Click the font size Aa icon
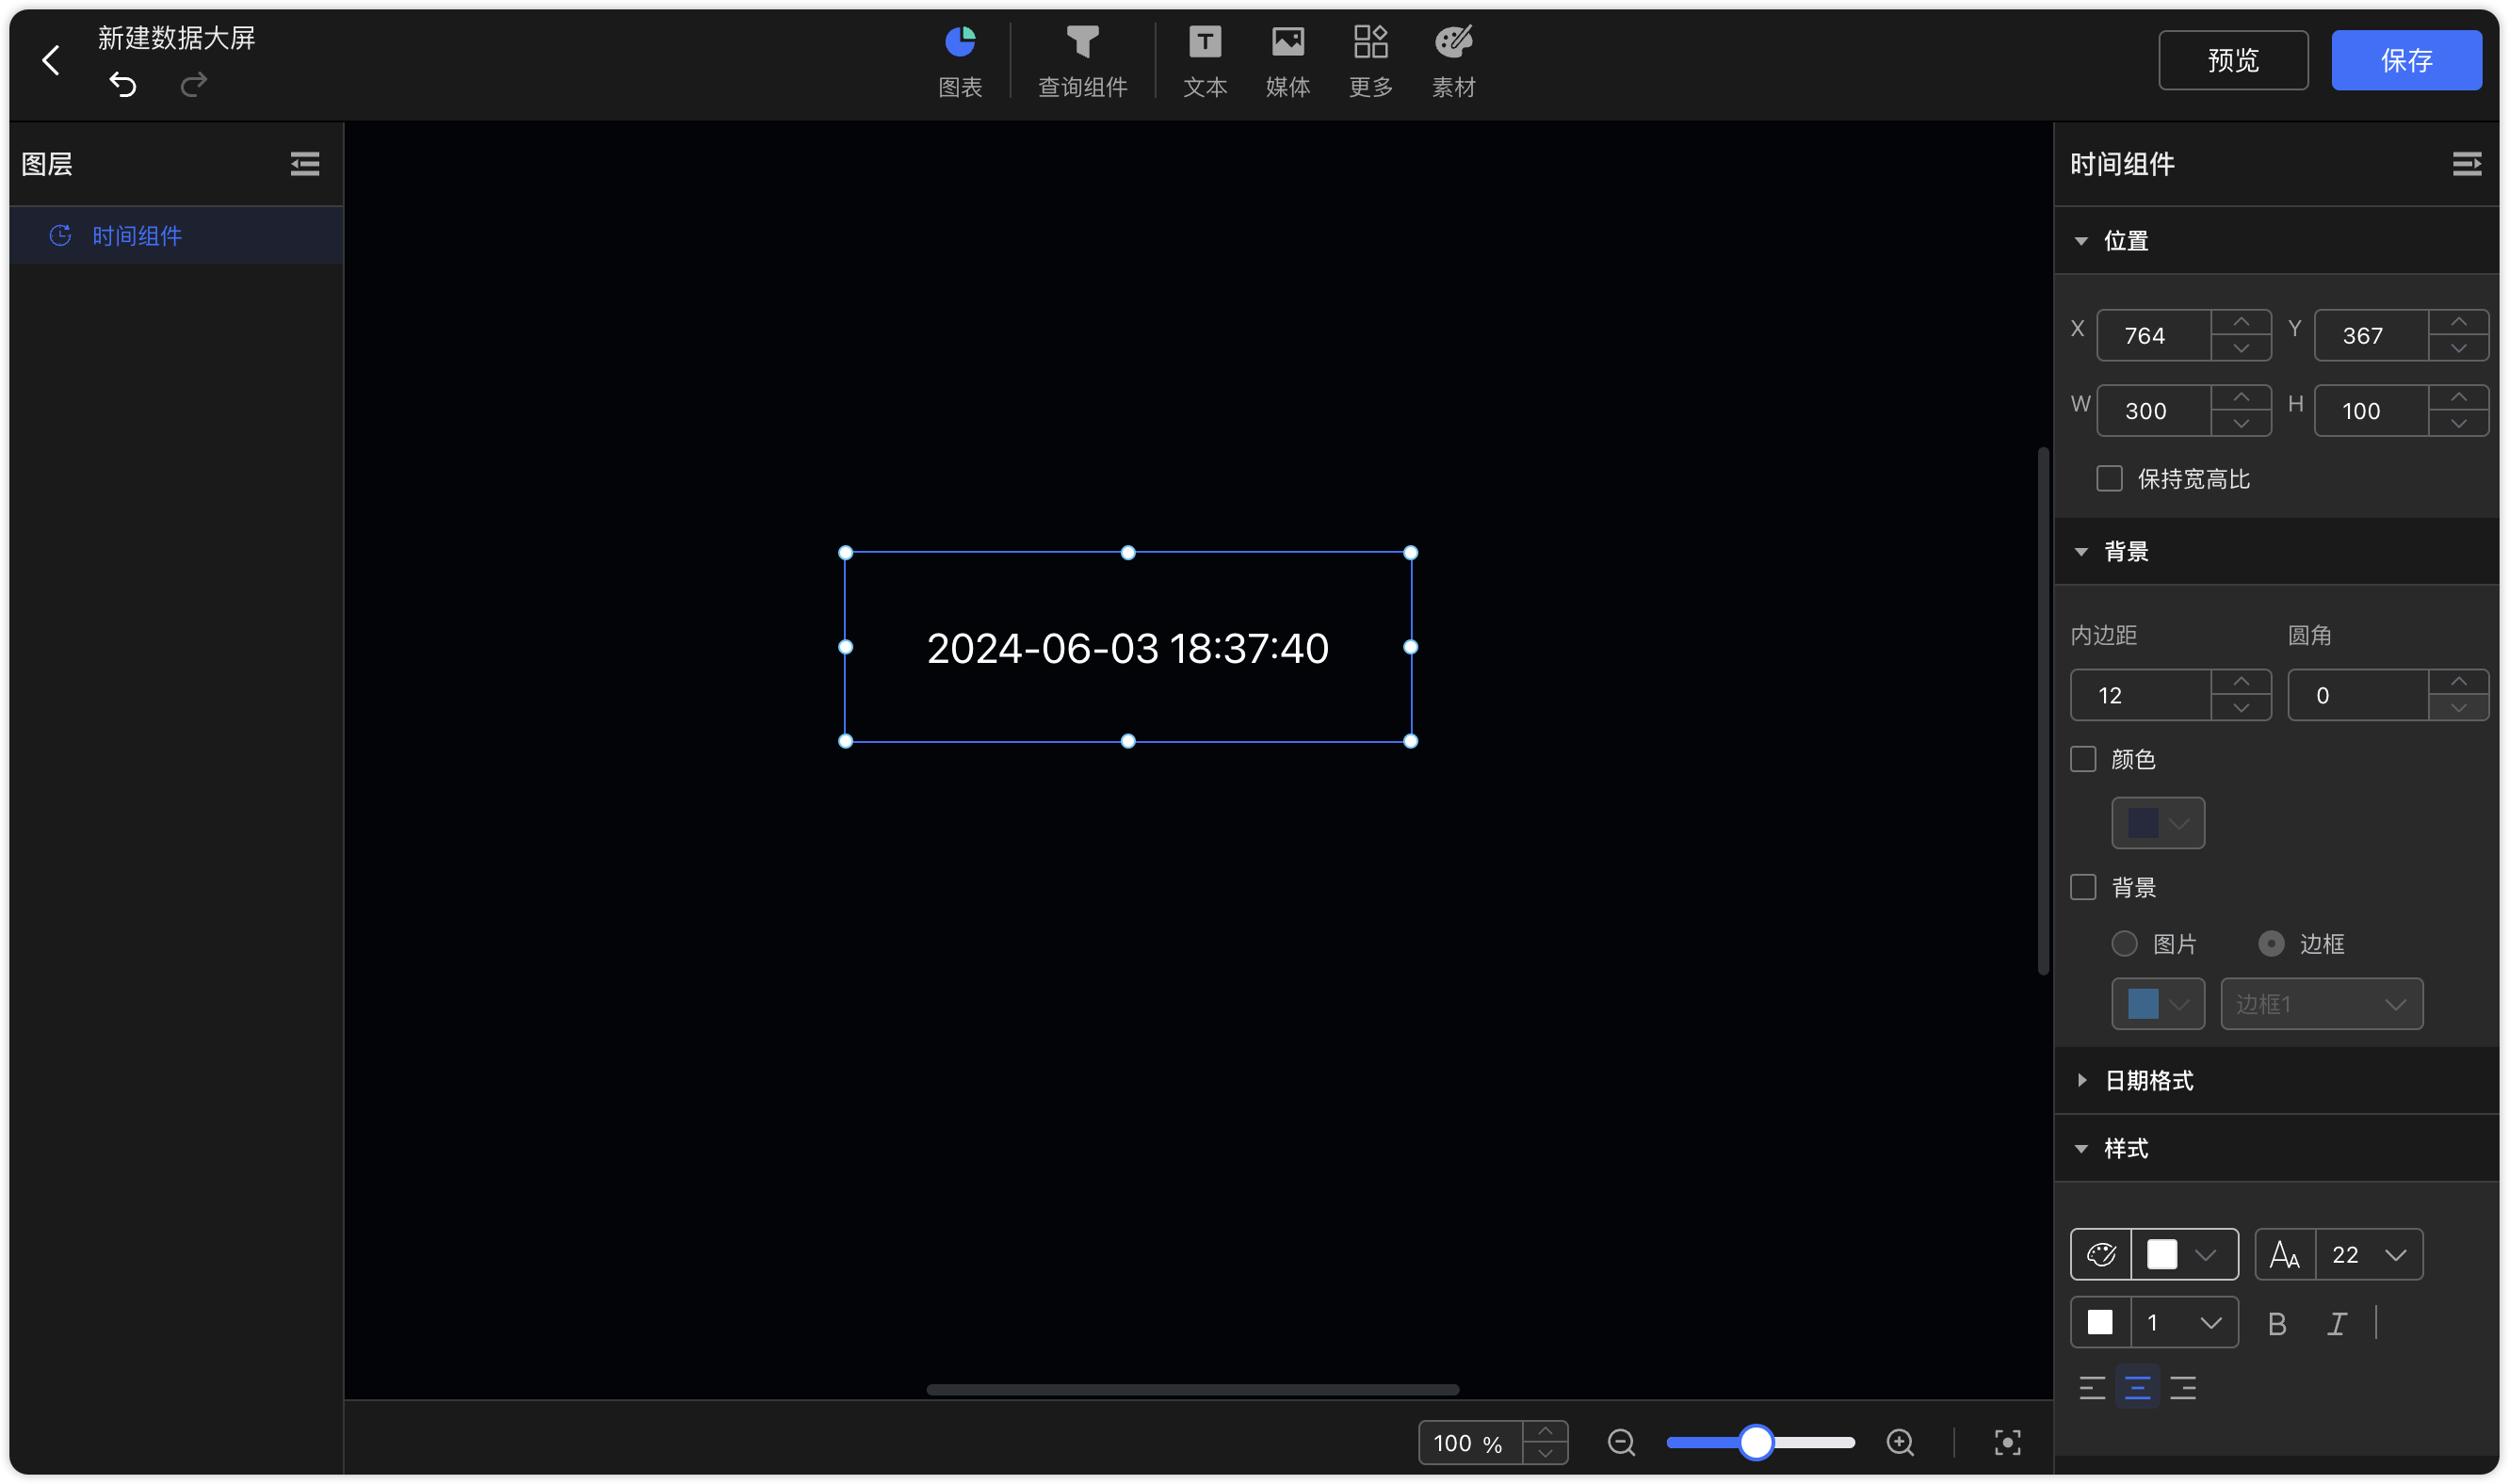This screenshot has width=2509, height=1484. pyautogui.click(x=2285, y=1254)
